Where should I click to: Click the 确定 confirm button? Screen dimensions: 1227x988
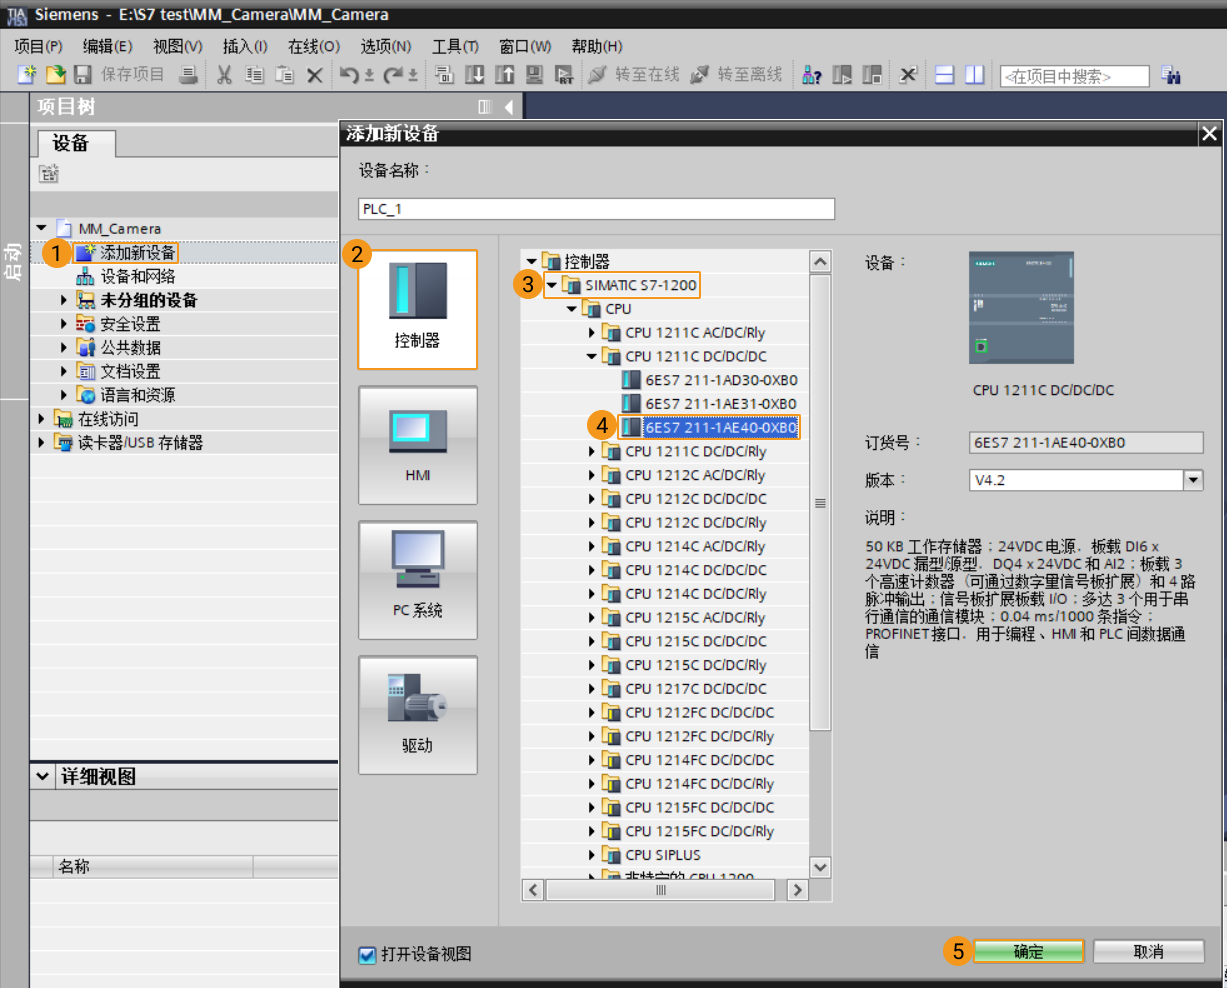[x=1029, y=951]
